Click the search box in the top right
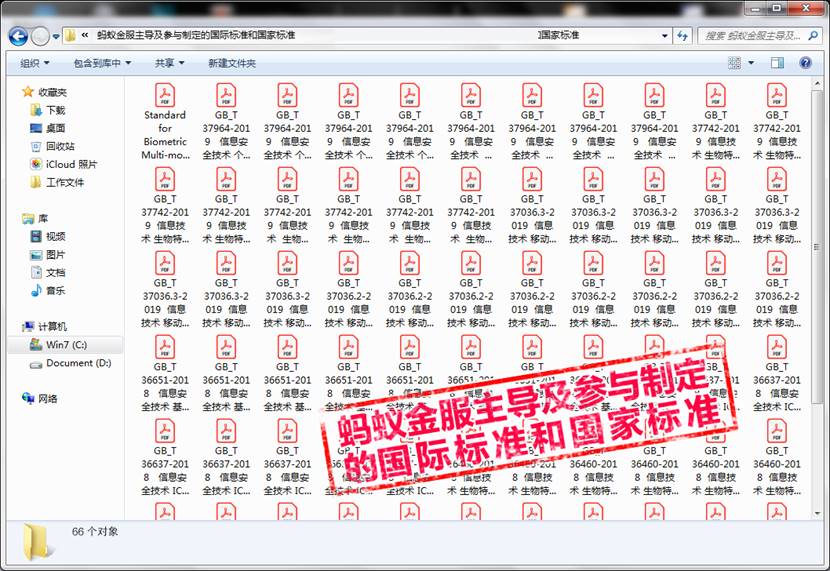The width and height of the screenshot is (830, 571). tap(755, 36)
